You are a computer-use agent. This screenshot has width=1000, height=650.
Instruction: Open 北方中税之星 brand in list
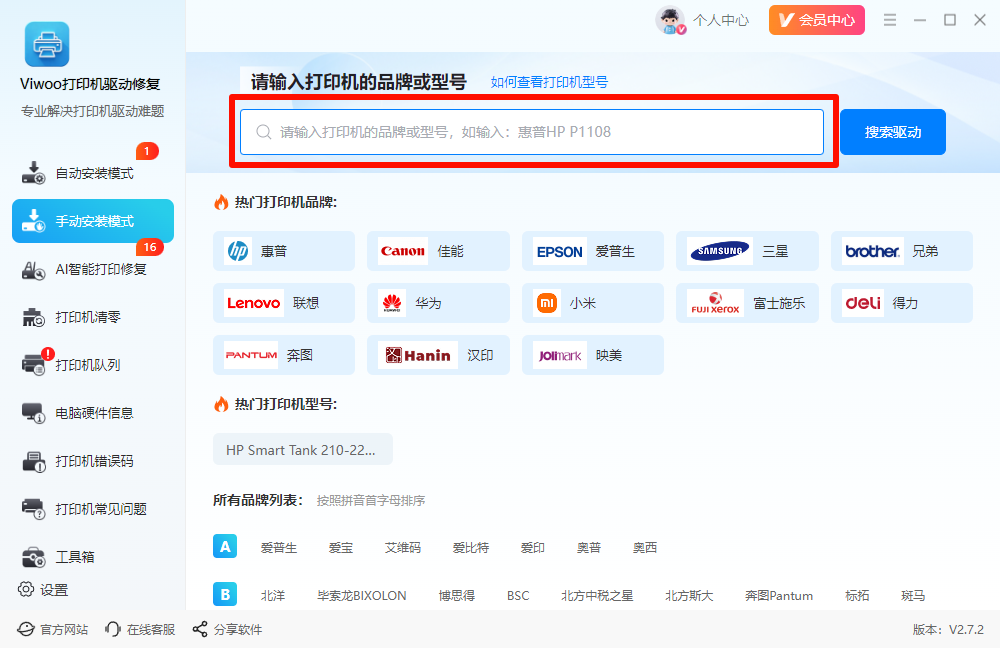pos(597,595)
